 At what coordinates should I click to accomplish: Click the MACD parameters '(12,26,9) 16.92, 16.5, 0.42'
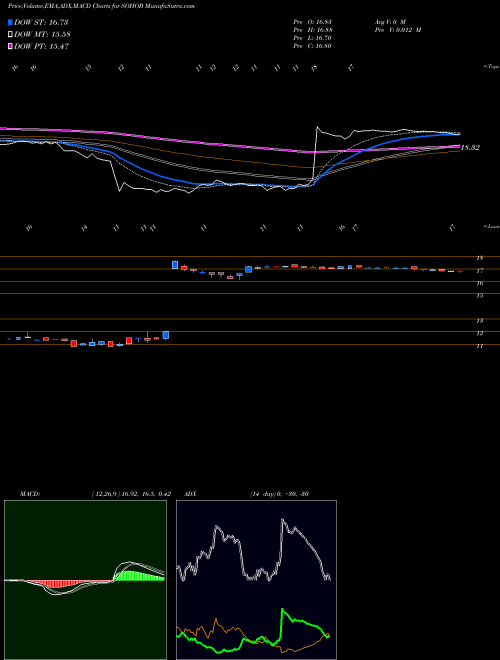point(131,494)
